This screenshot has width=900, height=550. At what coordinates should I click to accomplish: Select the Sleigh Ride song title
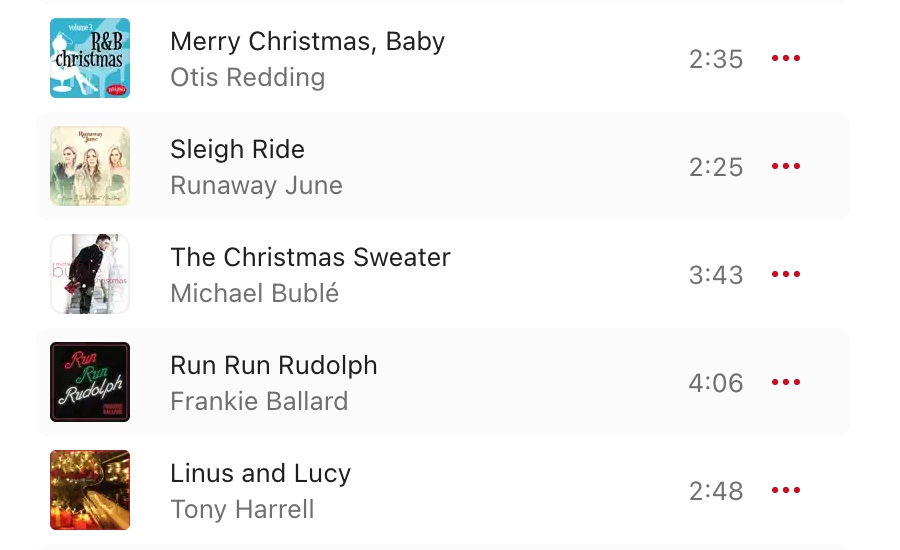point(237,150)
